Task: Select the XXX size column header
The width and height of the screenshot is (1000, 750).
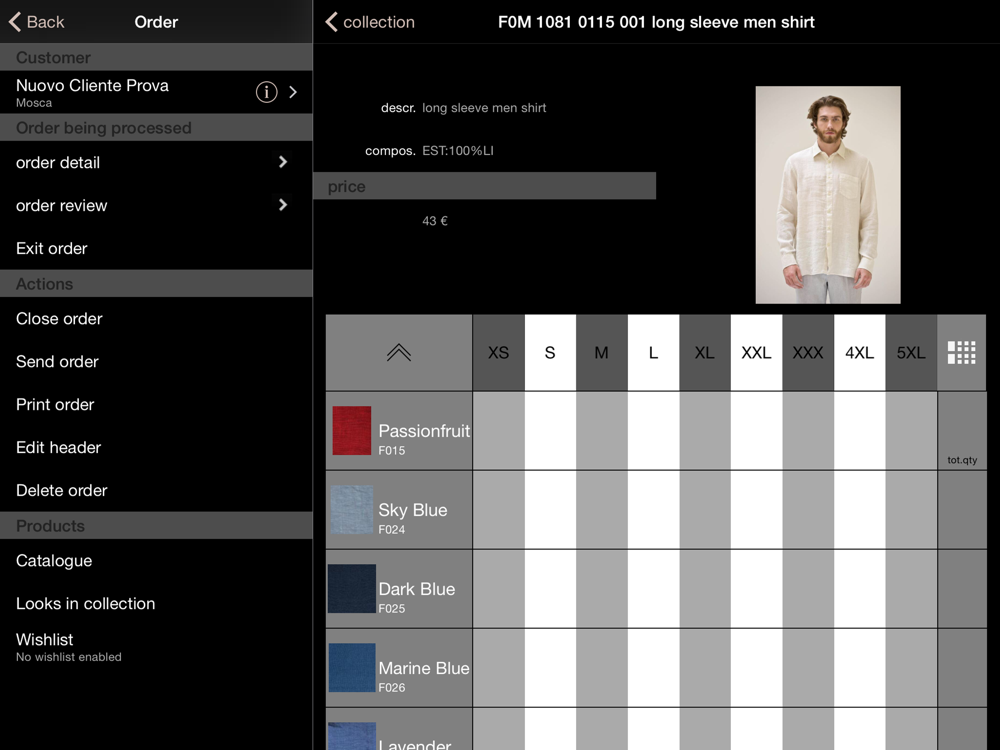Action: [808, 352]
